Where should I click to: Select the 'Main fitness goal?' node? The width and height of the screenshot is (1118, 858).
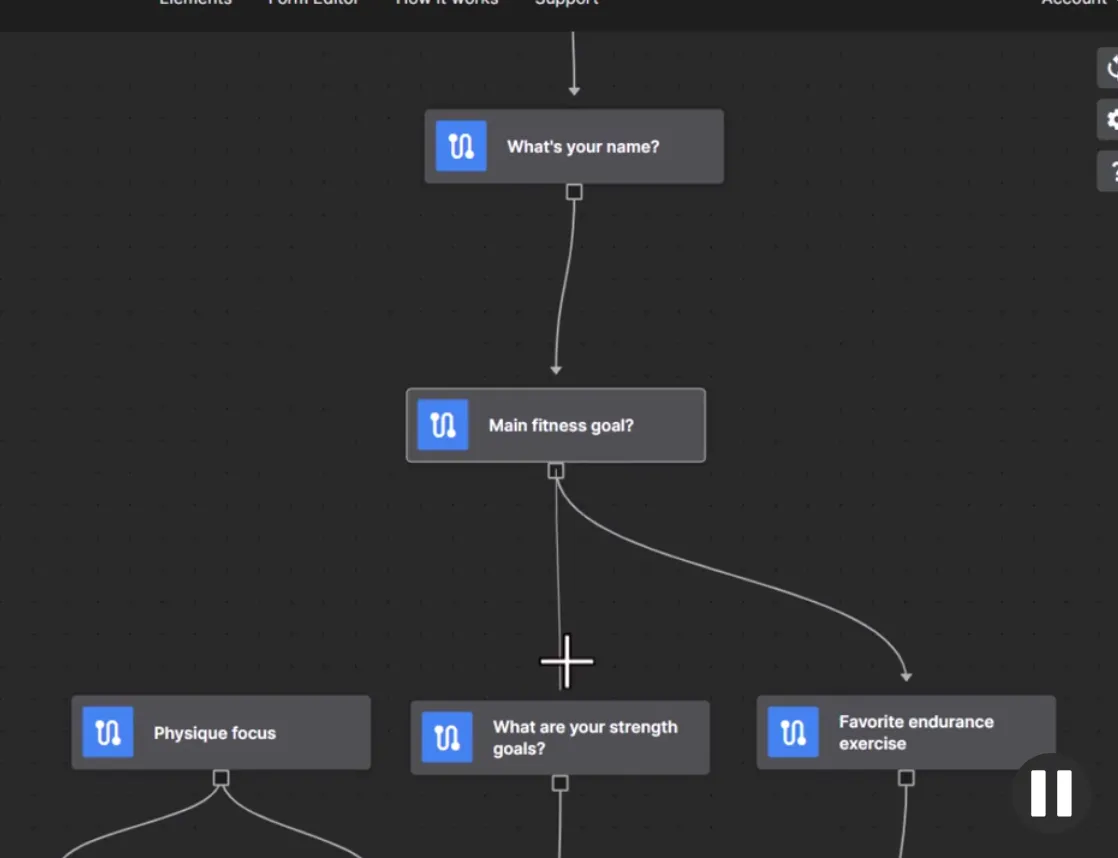pos(560,424)
